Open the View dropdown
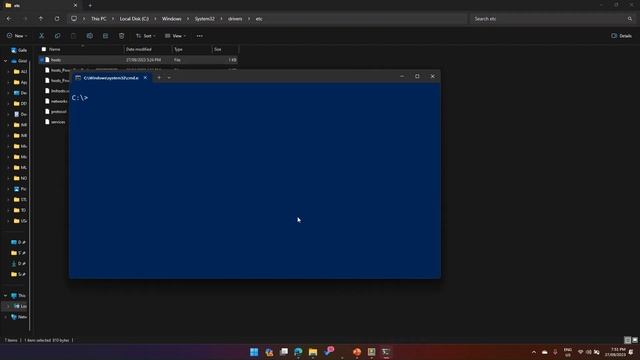640x360 pixels. [x=175, y=36]
